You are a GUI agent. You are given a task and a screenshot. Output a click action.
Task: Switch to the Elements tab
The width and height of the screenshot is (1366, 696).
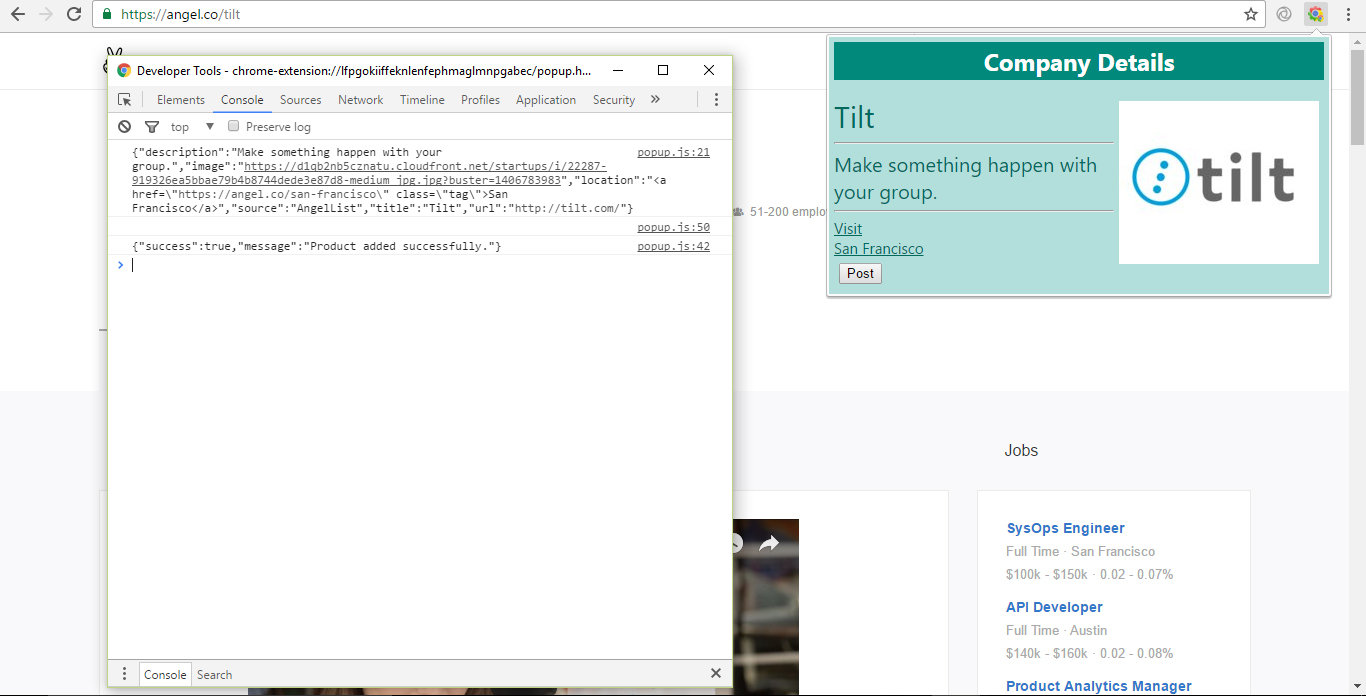pyautogui.click(x=181, y=100)
